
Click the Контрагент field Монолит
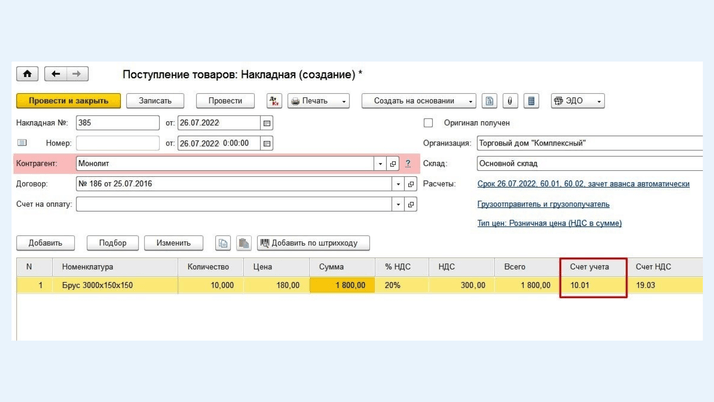click(225, 163)
